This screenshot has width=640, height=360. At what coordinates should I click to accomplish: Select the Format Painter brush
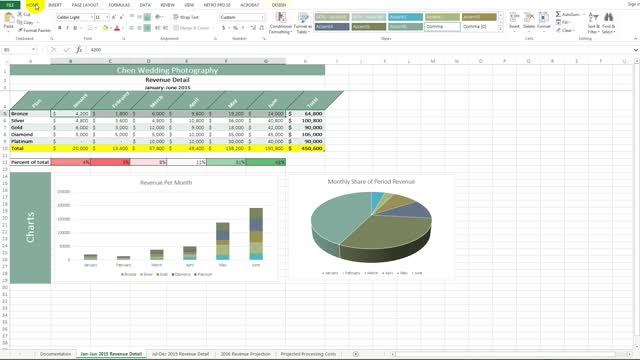pos(20,30)
